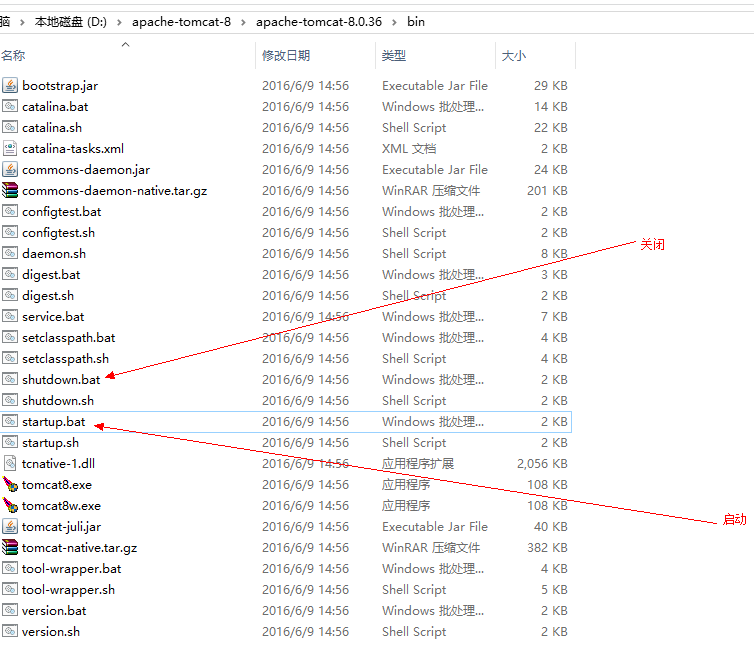Screen dimensions: 754x648
Task: Select the tomcat8w.exe file name
Action: 62,506
